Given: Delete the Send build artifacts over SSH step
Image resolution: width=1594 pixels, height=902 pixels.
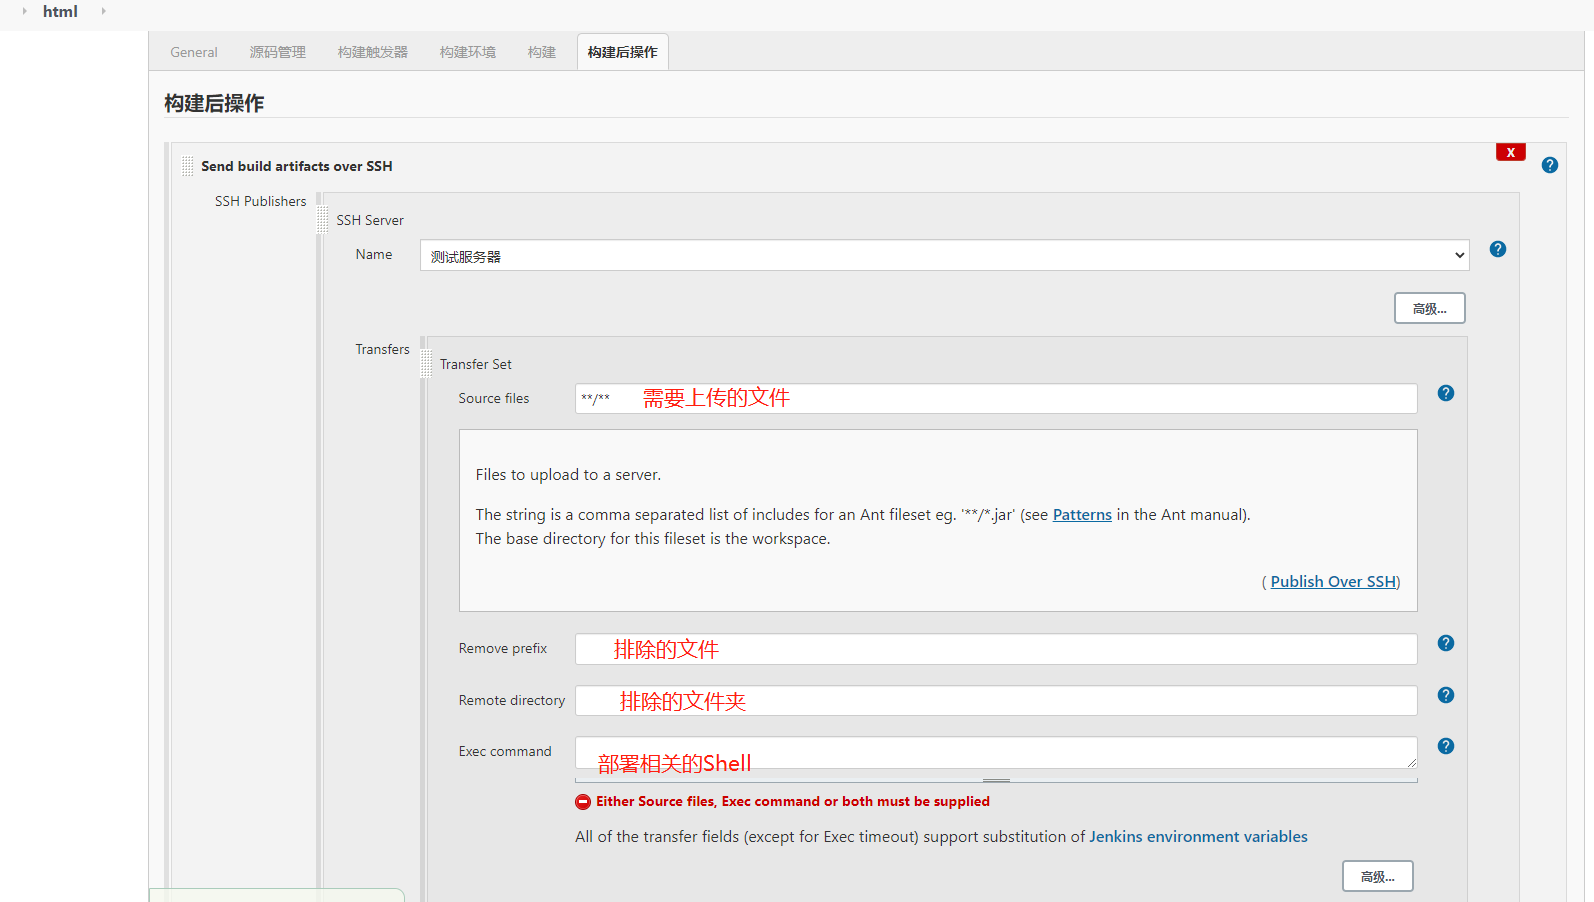Looking at the screenshot, I should (x=1510, y=152).
